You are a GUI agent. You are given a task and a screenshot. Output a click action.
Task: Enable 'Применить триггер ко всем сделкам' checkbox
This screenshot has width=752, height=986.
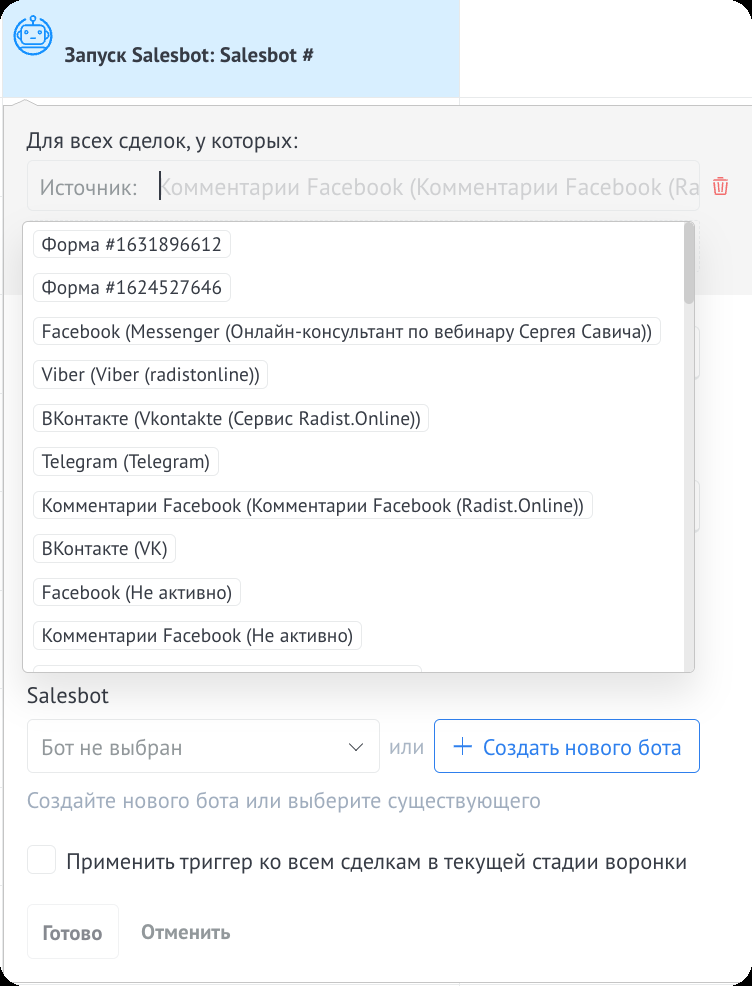pyautogui.click(x=41, y=860)
